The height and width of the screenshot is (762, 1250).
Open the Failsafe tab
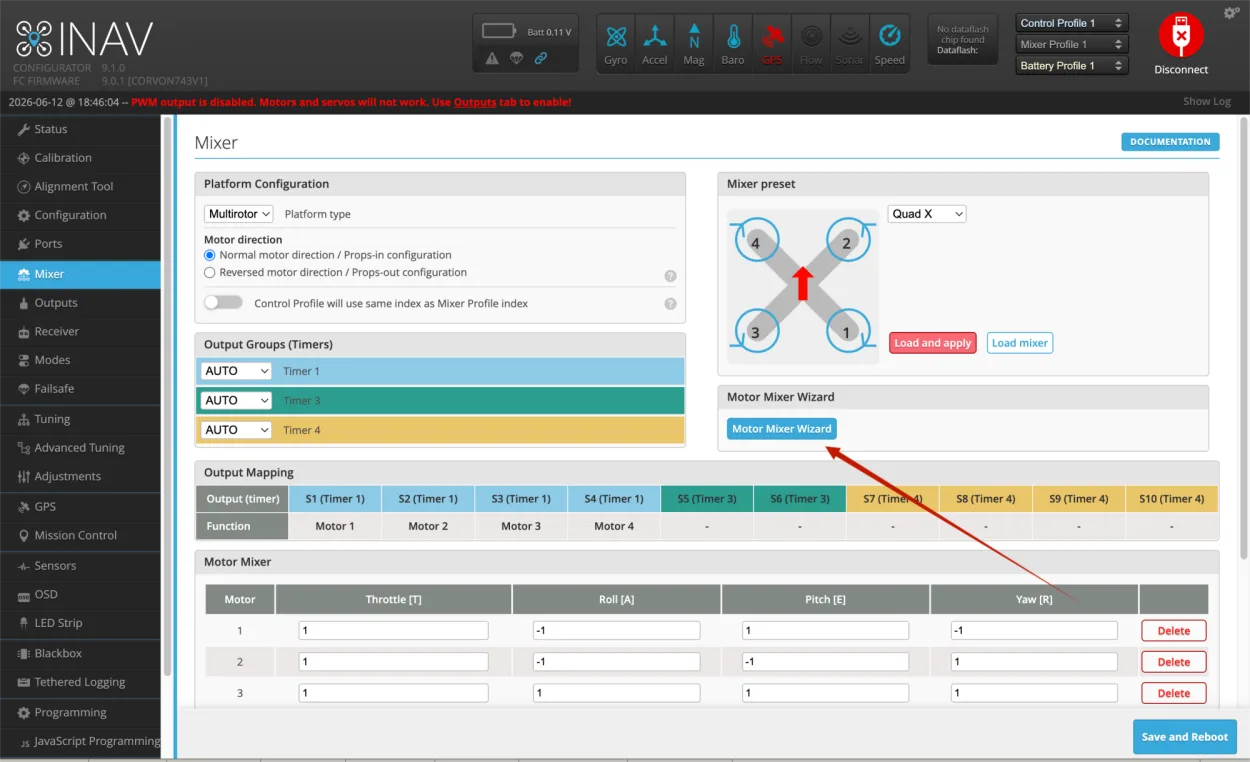[80, 389]
